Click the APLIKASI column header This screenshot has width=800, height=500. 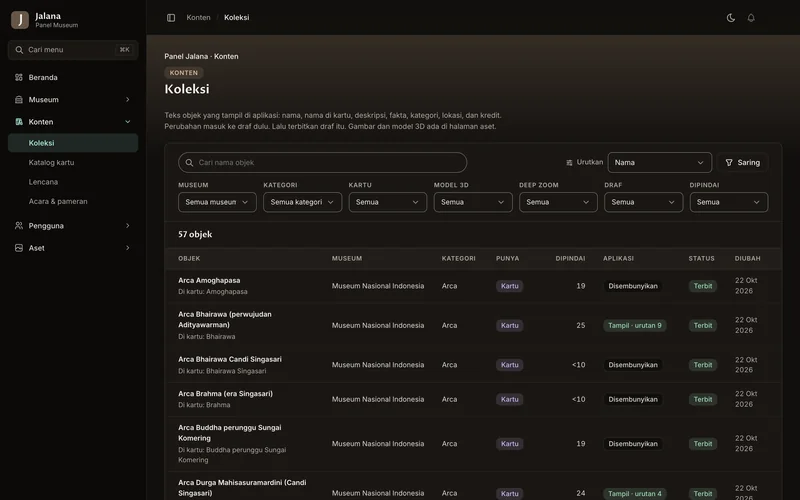tap(618, 259)
